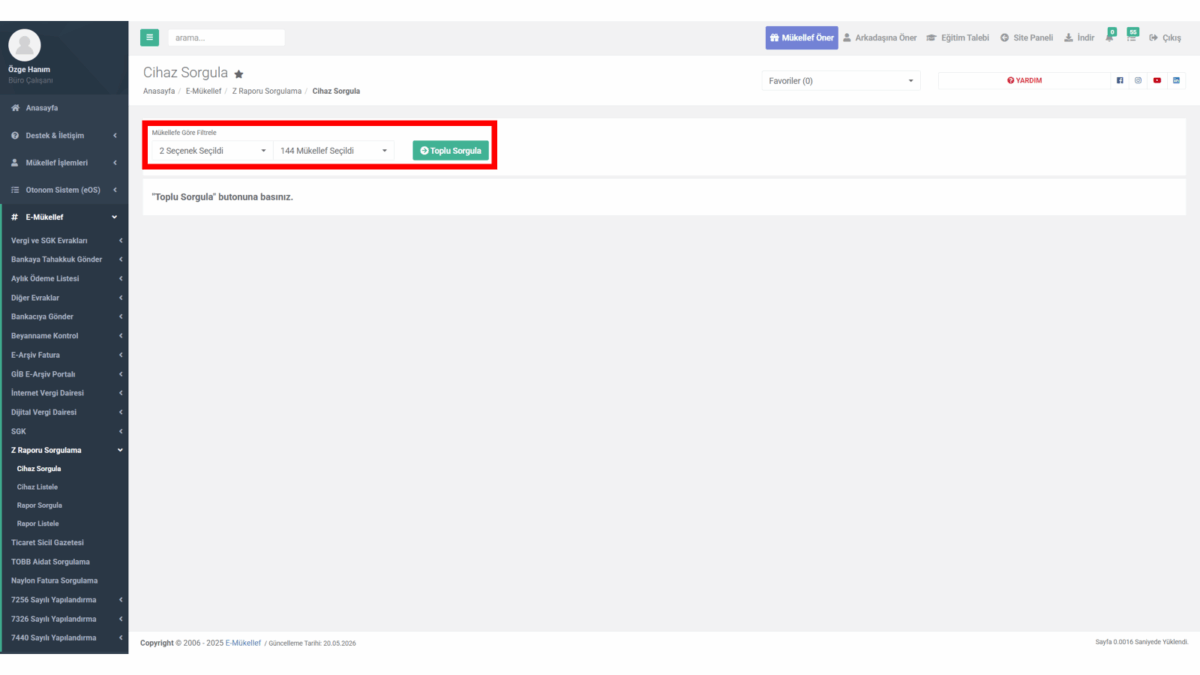
Task: Open the Instagram social icon
Action: (x=1138, y=81)
